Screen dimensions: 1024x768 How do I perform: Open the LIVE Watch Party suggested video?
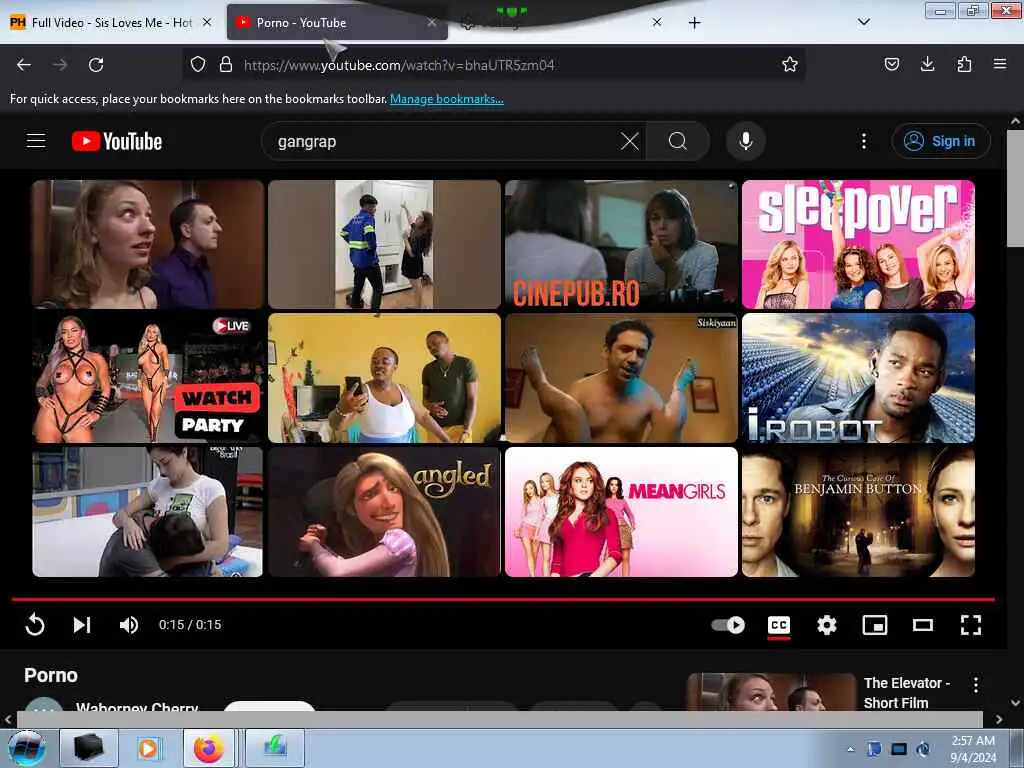pos(148,378)
